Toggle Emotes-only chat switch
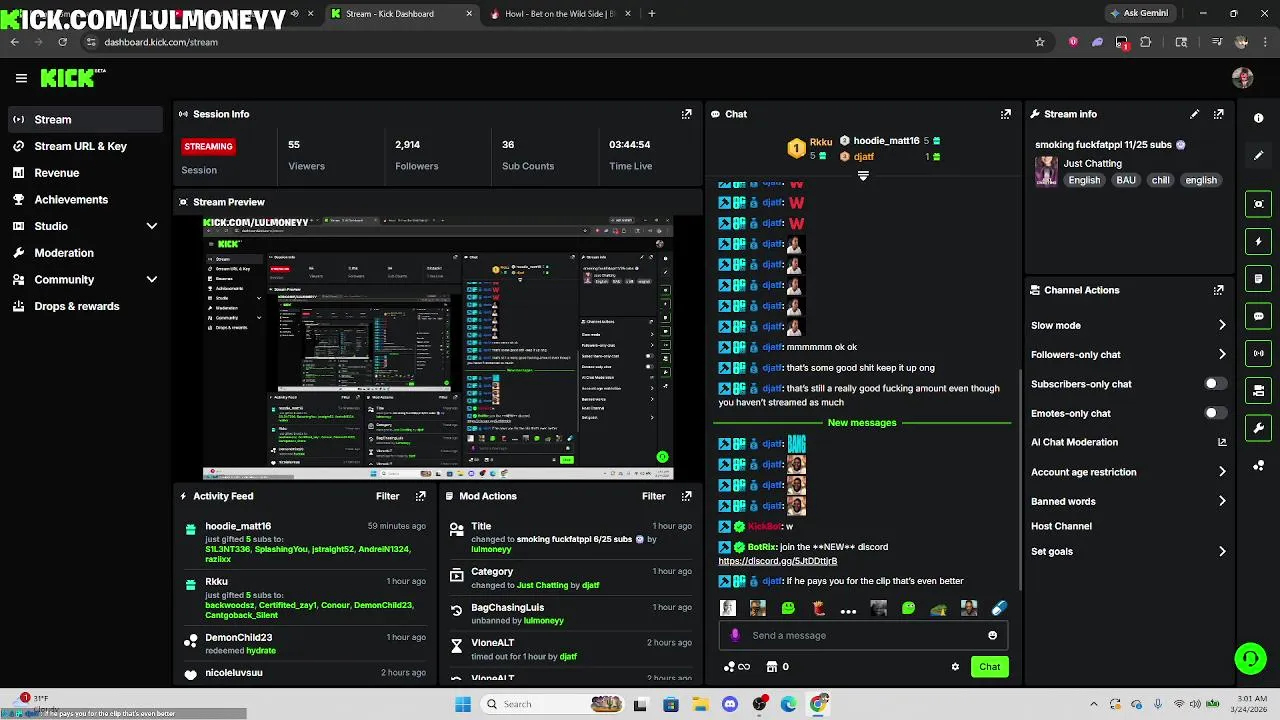The width and height of the screenshot is (1280, 720). click(x=1214, y=413)
